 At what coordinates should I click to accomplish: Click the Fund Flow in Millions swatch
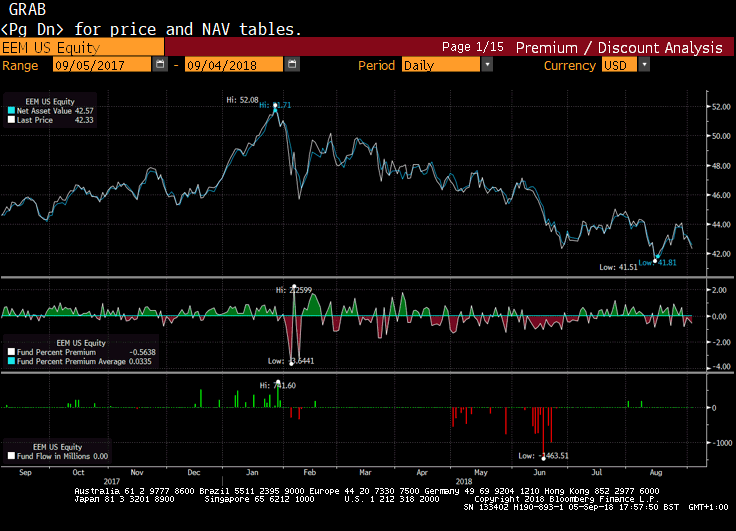click(x=11, y=456)
